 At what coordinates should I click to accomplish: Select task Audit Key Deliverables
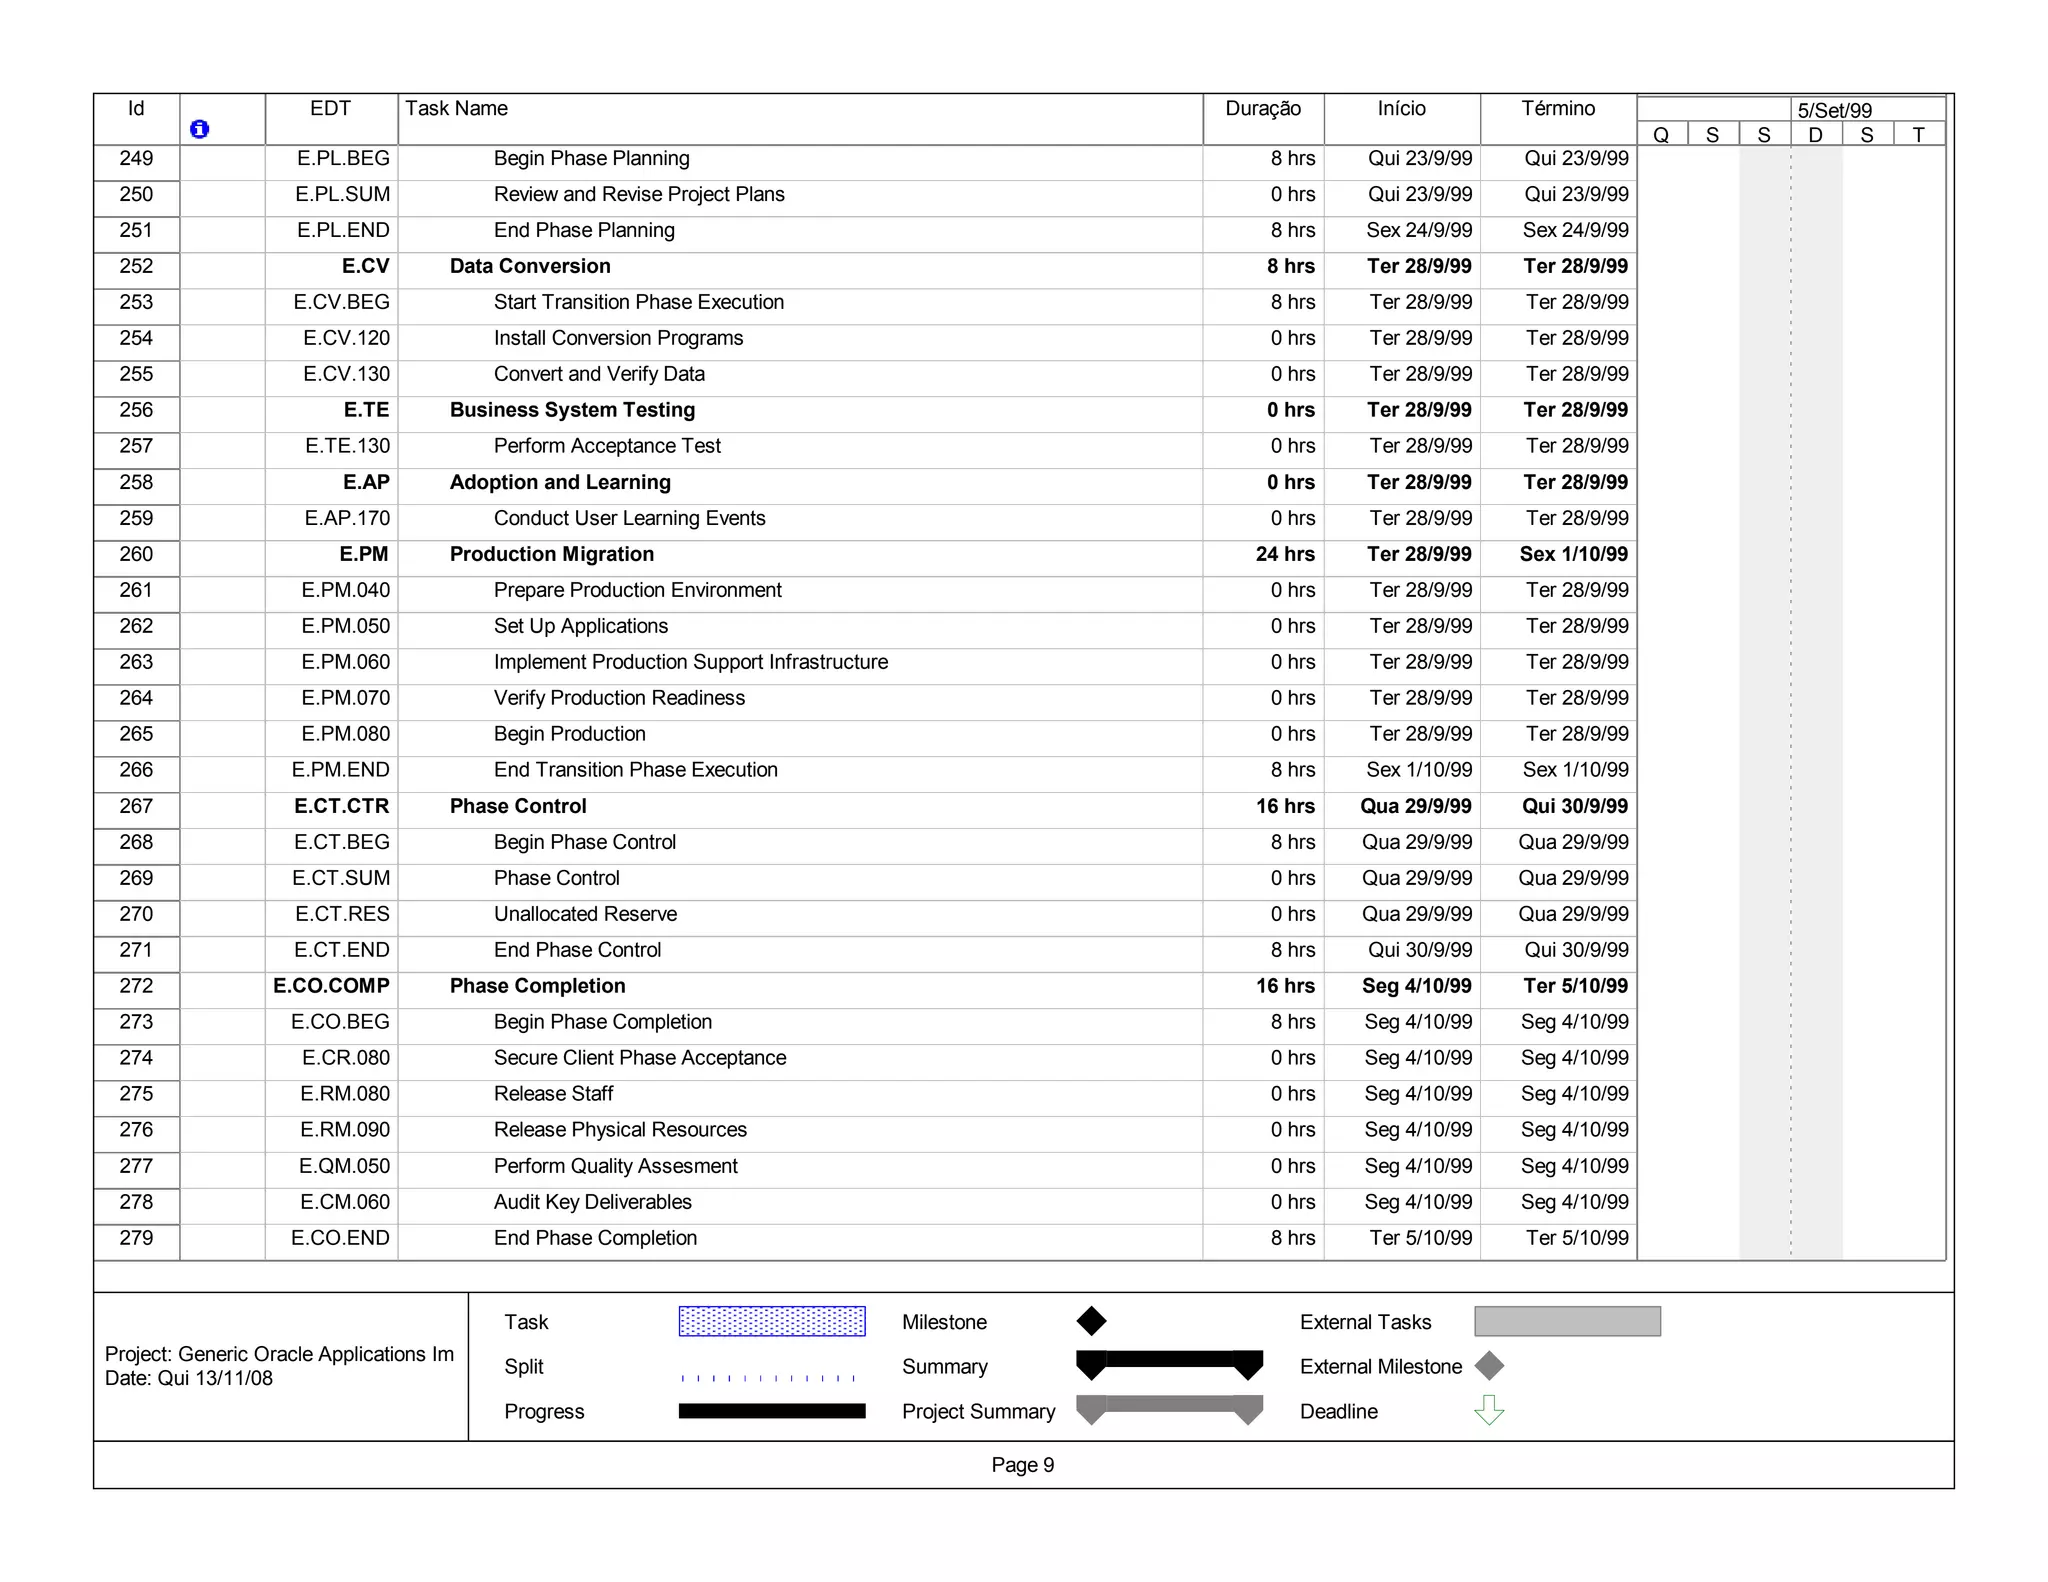click(x=592, y=1203)
